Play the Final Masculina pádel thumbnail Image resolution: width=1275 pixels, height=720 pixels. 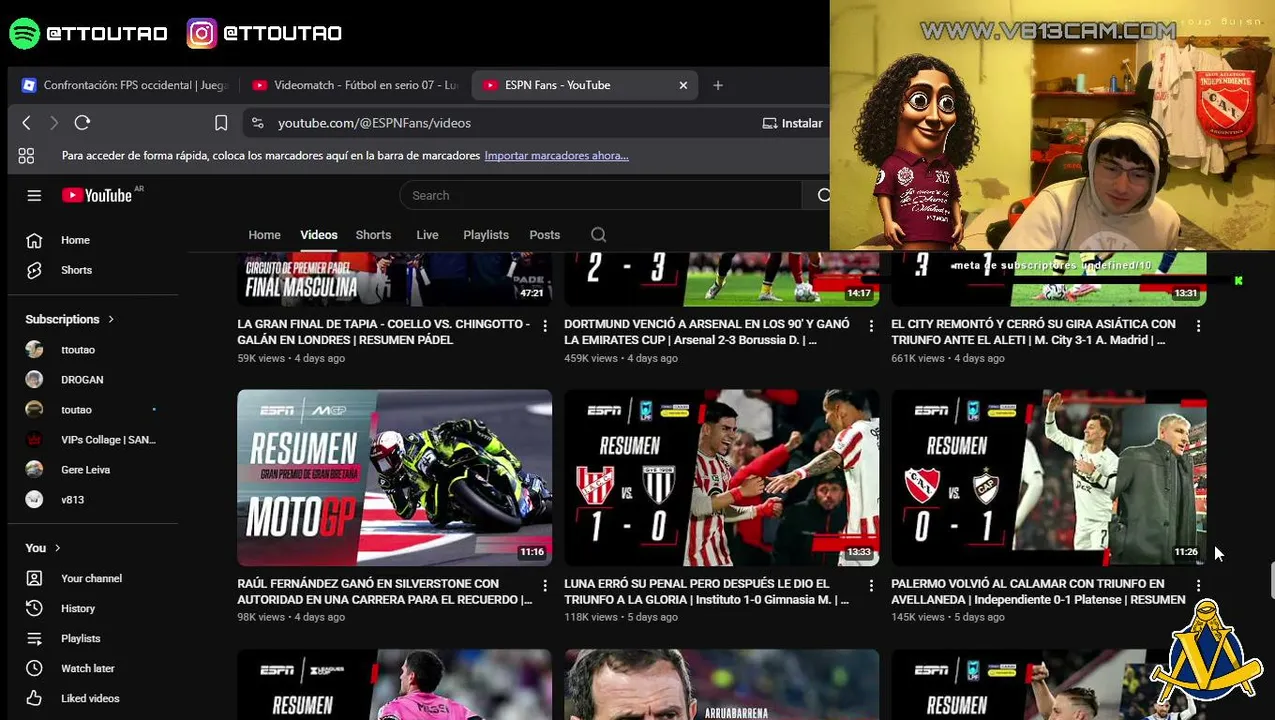(x=394, y=279)
